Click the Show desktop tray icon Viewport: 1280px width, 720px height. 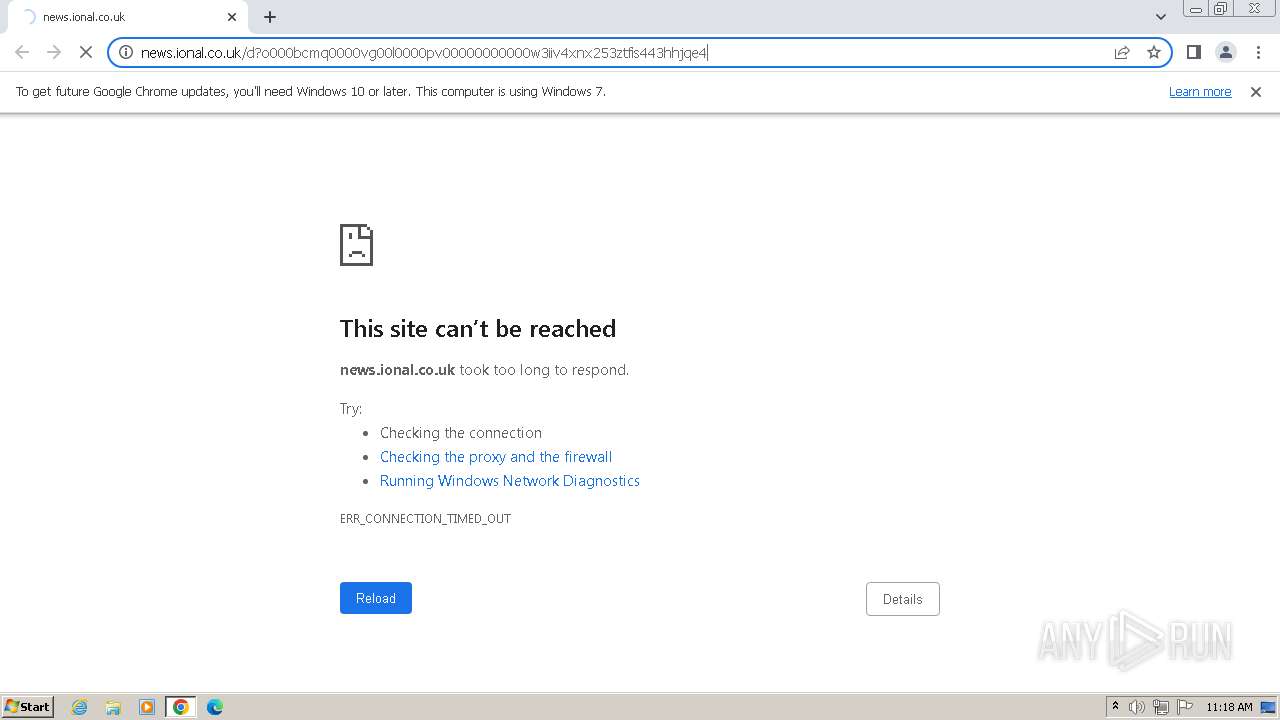(1268, 707)
